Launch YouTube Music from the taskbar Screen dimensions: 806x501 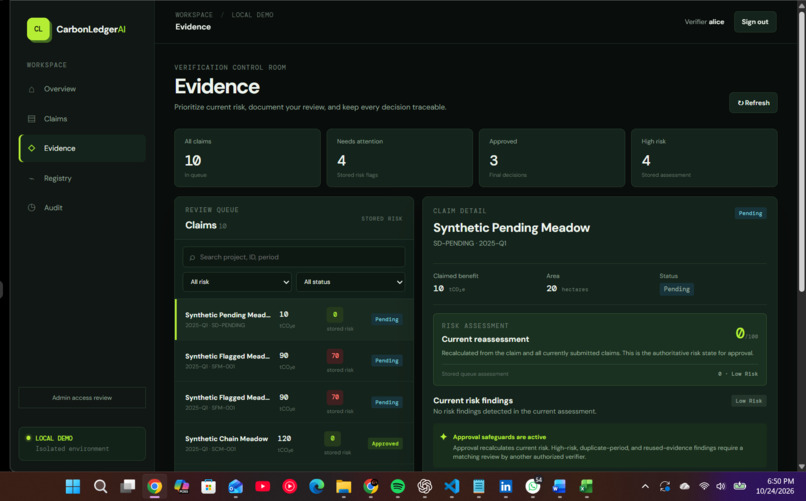pyautogui.click(x=289, y=486)
